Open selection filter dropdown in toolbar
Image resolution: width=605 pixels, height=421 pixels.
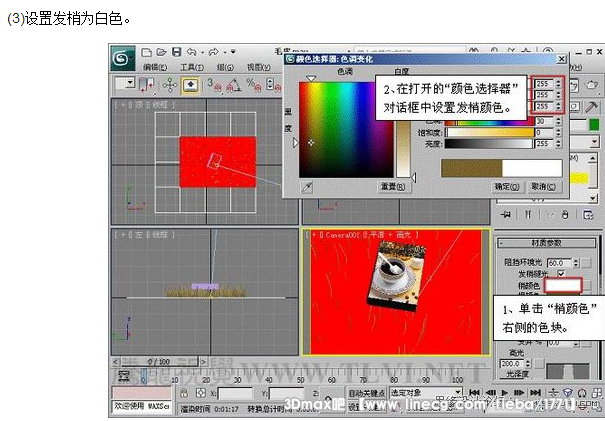(x=130, y=82)
